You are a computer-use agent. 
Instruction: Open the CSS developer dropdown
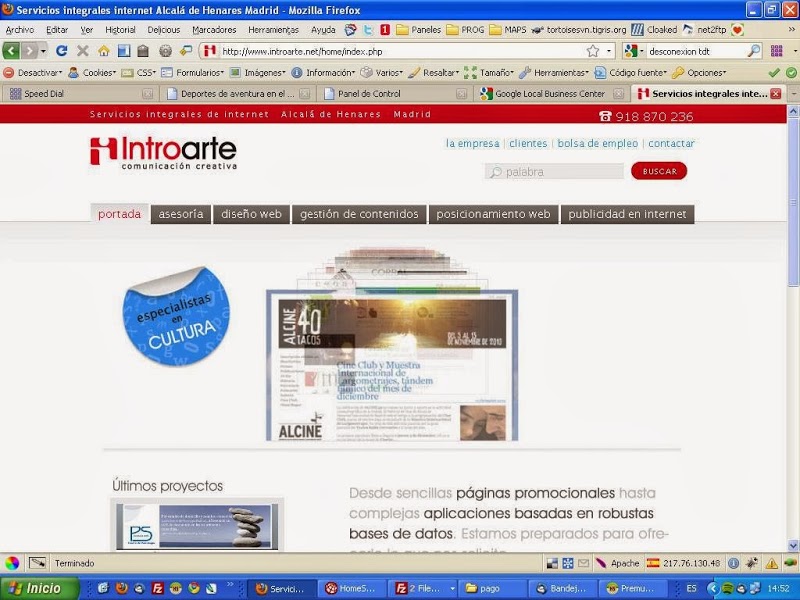pyautogui.click(x=139, y=72)
